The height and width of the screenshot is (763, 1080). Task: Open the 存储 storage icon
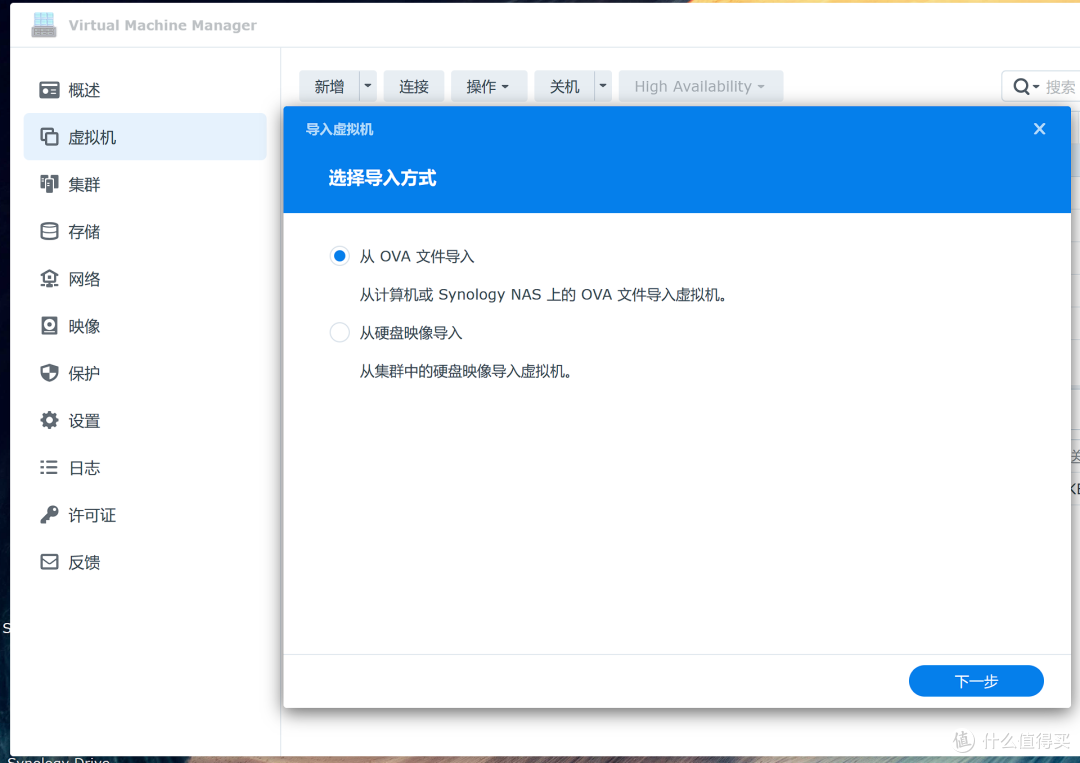[49, 231]
